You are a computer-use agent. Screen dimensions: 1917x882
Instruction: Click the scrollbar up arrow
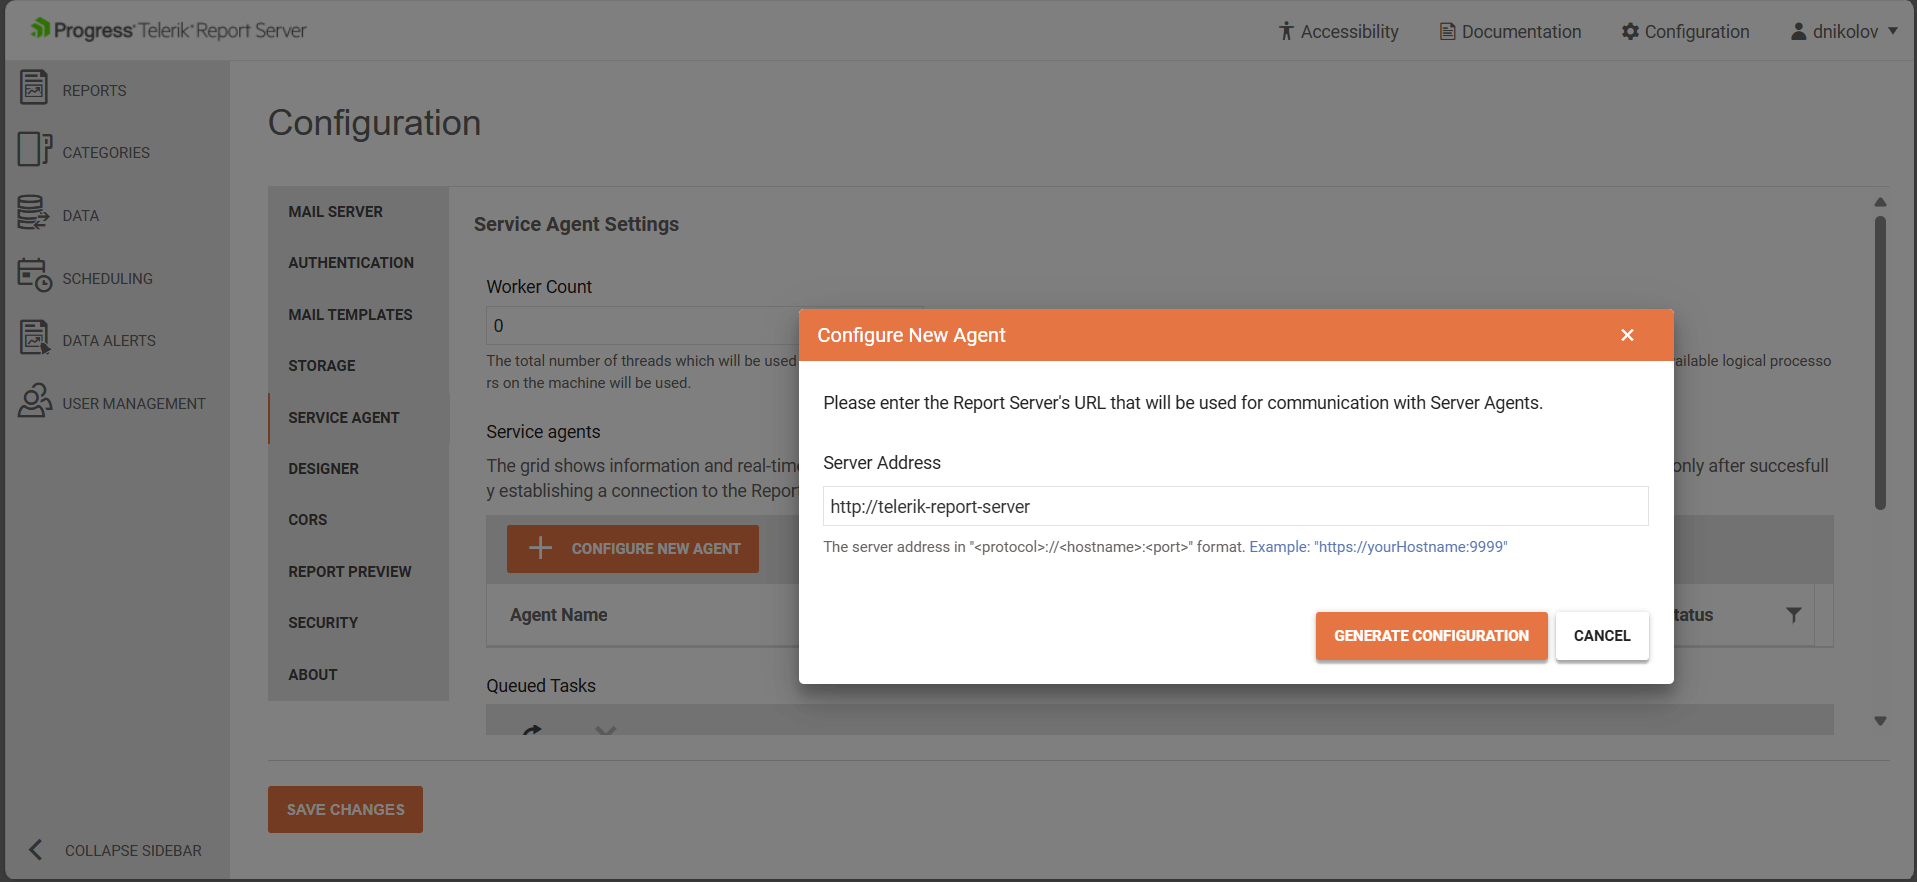(1880, 202)
